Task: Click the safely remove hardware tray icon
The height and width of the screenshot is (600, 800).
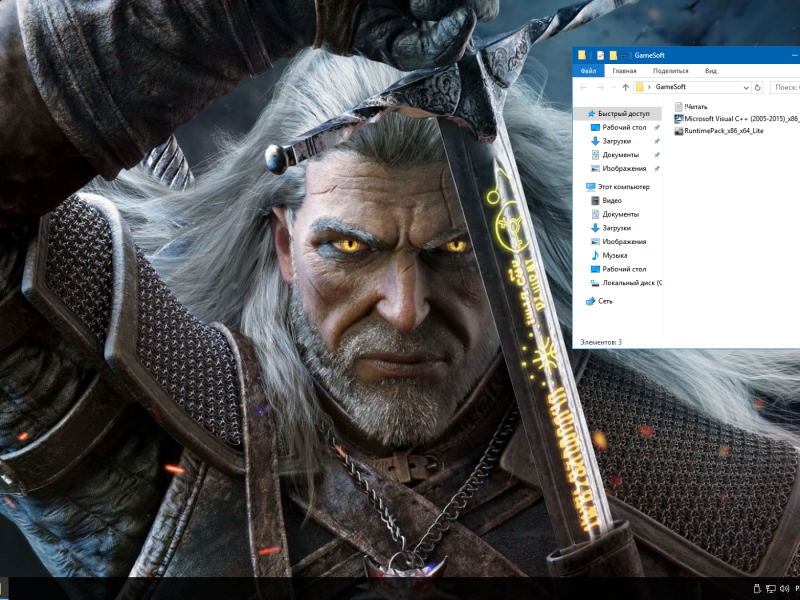Action: pos(757,589)
